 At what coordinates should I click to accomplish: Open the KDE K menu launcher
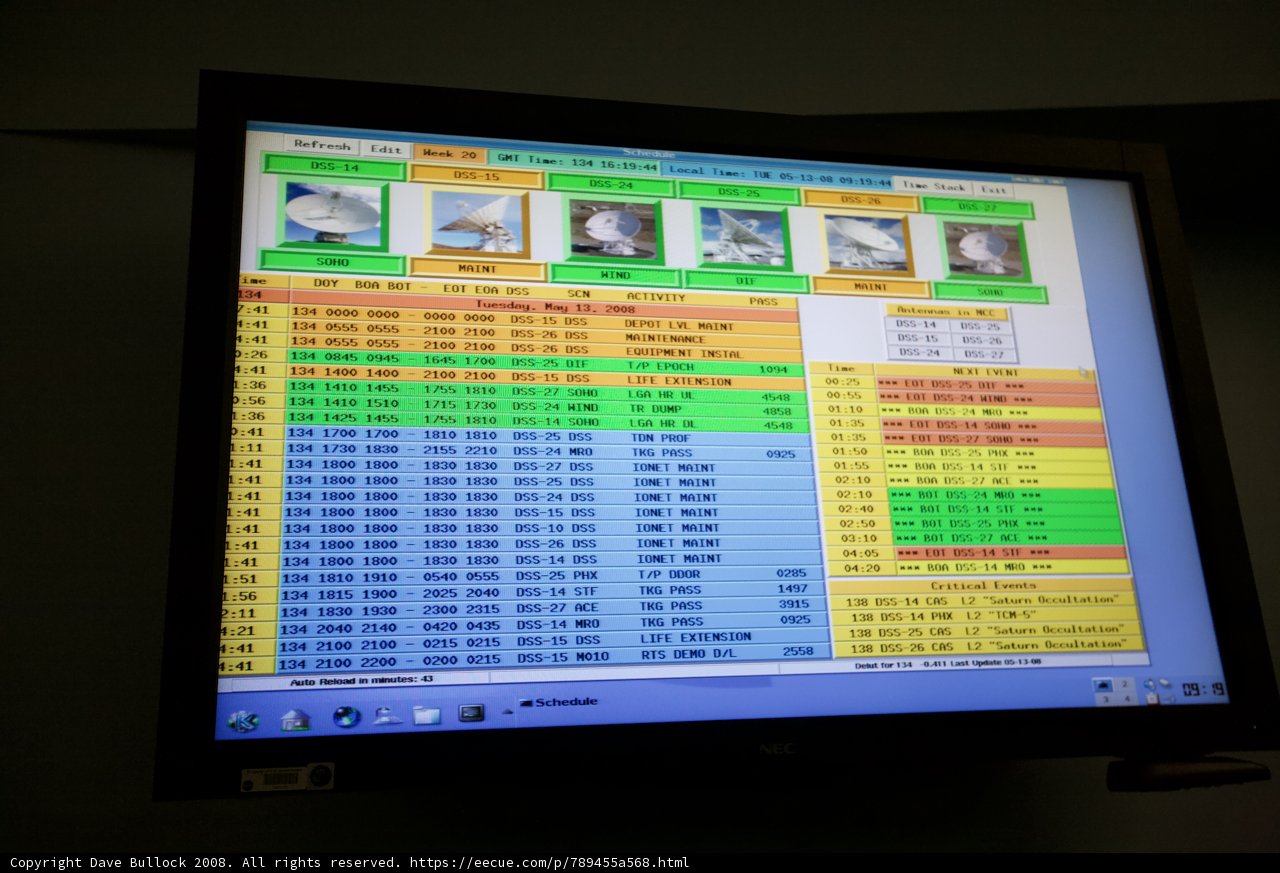click(x=243, y=720)
